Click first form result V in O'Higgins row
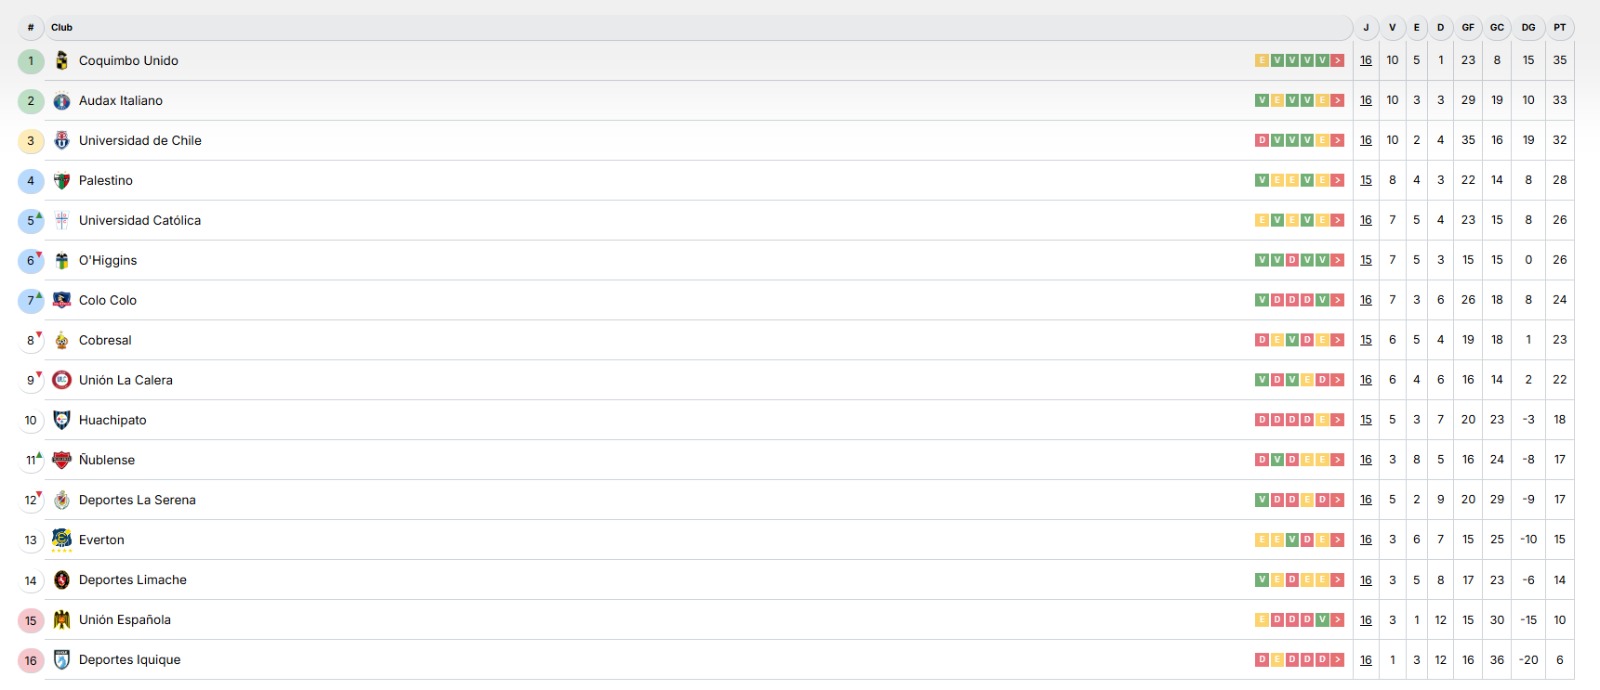The image size is (1600, 690). click(x=1262, y=260)
